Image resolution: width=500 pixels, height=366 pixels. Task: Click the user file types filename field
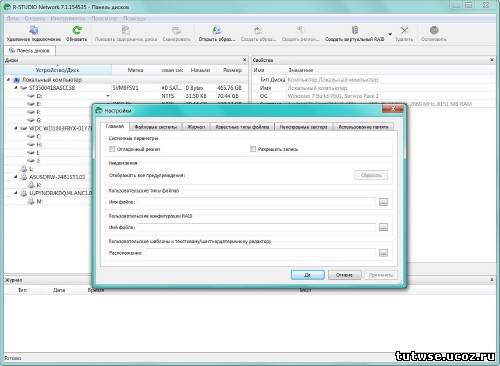(x=257, y=202)
